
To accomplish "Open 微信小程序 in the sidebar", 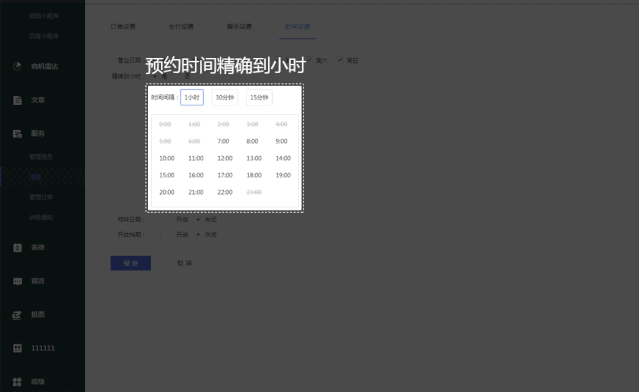I will [44, 16].
